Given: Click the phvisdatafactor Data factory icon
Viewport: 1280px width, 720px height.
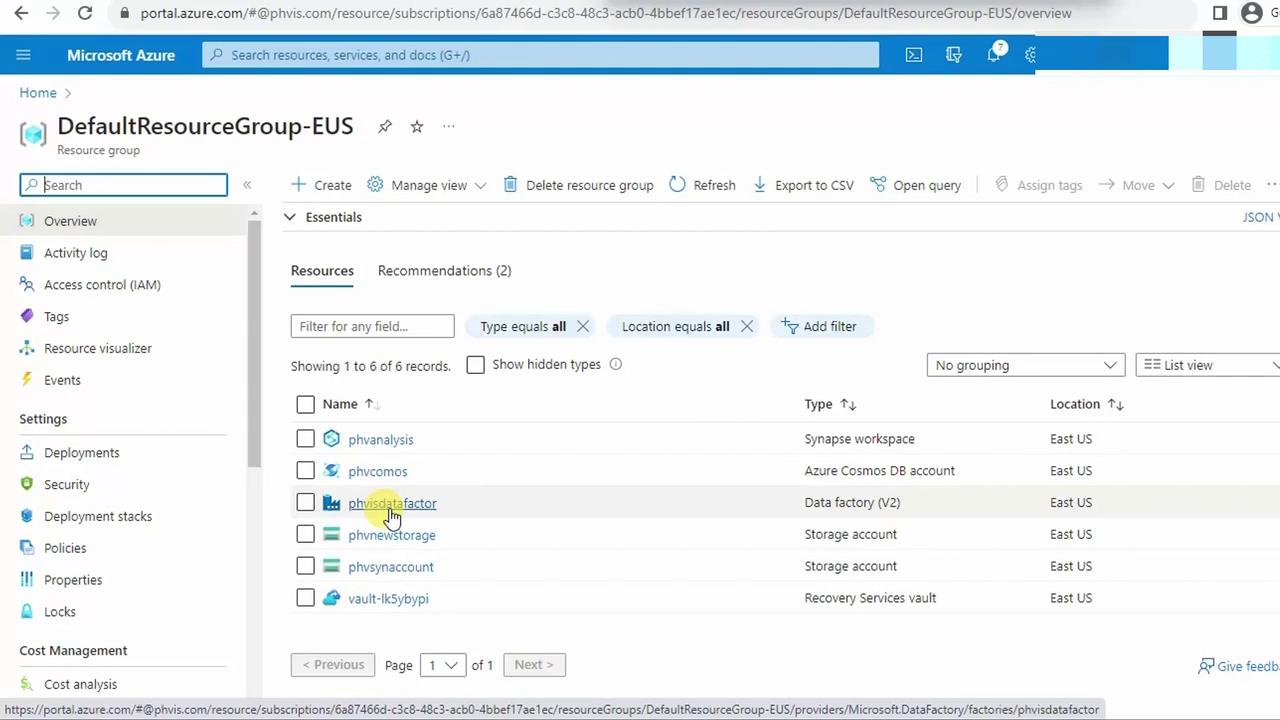Looking at the screenshot, I should coord(331,503).
